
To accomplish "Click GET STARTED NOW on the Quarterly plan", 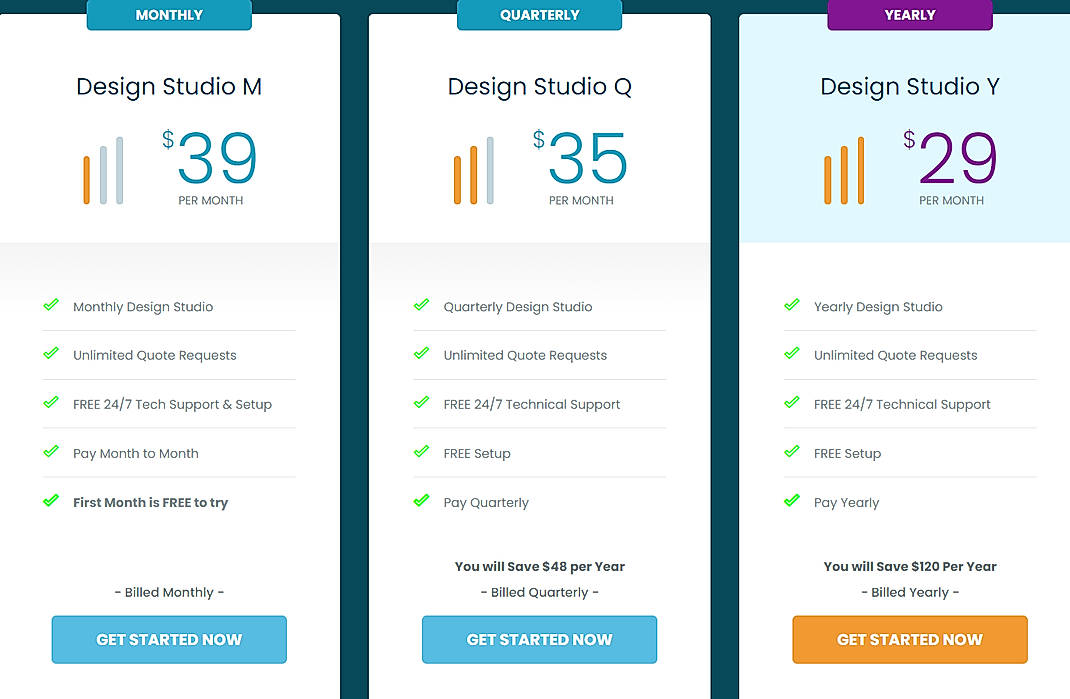I will (x=539, y=639).
